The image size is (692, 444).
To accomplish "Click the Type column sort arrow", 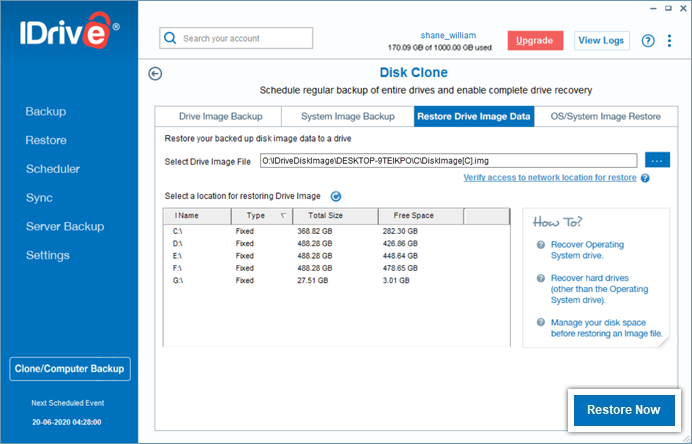I will point(283,215).
